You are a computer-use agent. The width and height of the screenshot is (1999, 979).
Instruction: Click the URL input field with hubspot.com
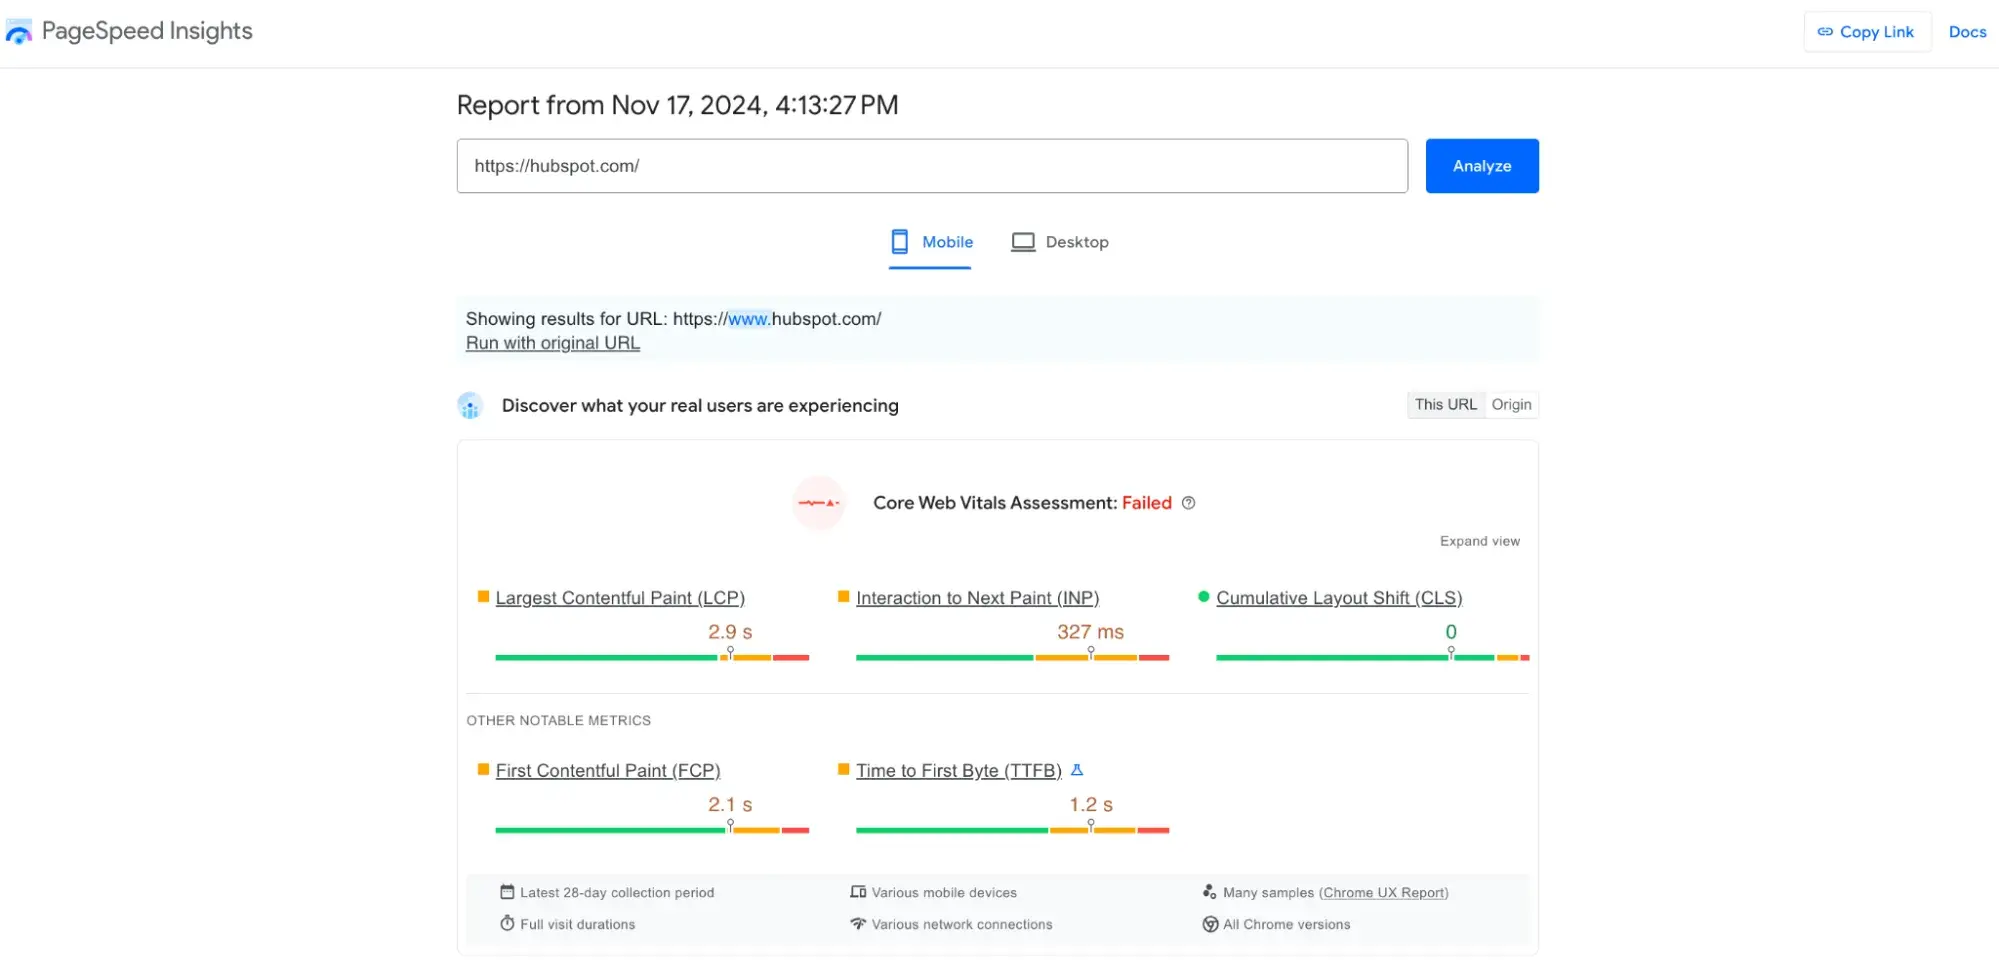[932, 166]
